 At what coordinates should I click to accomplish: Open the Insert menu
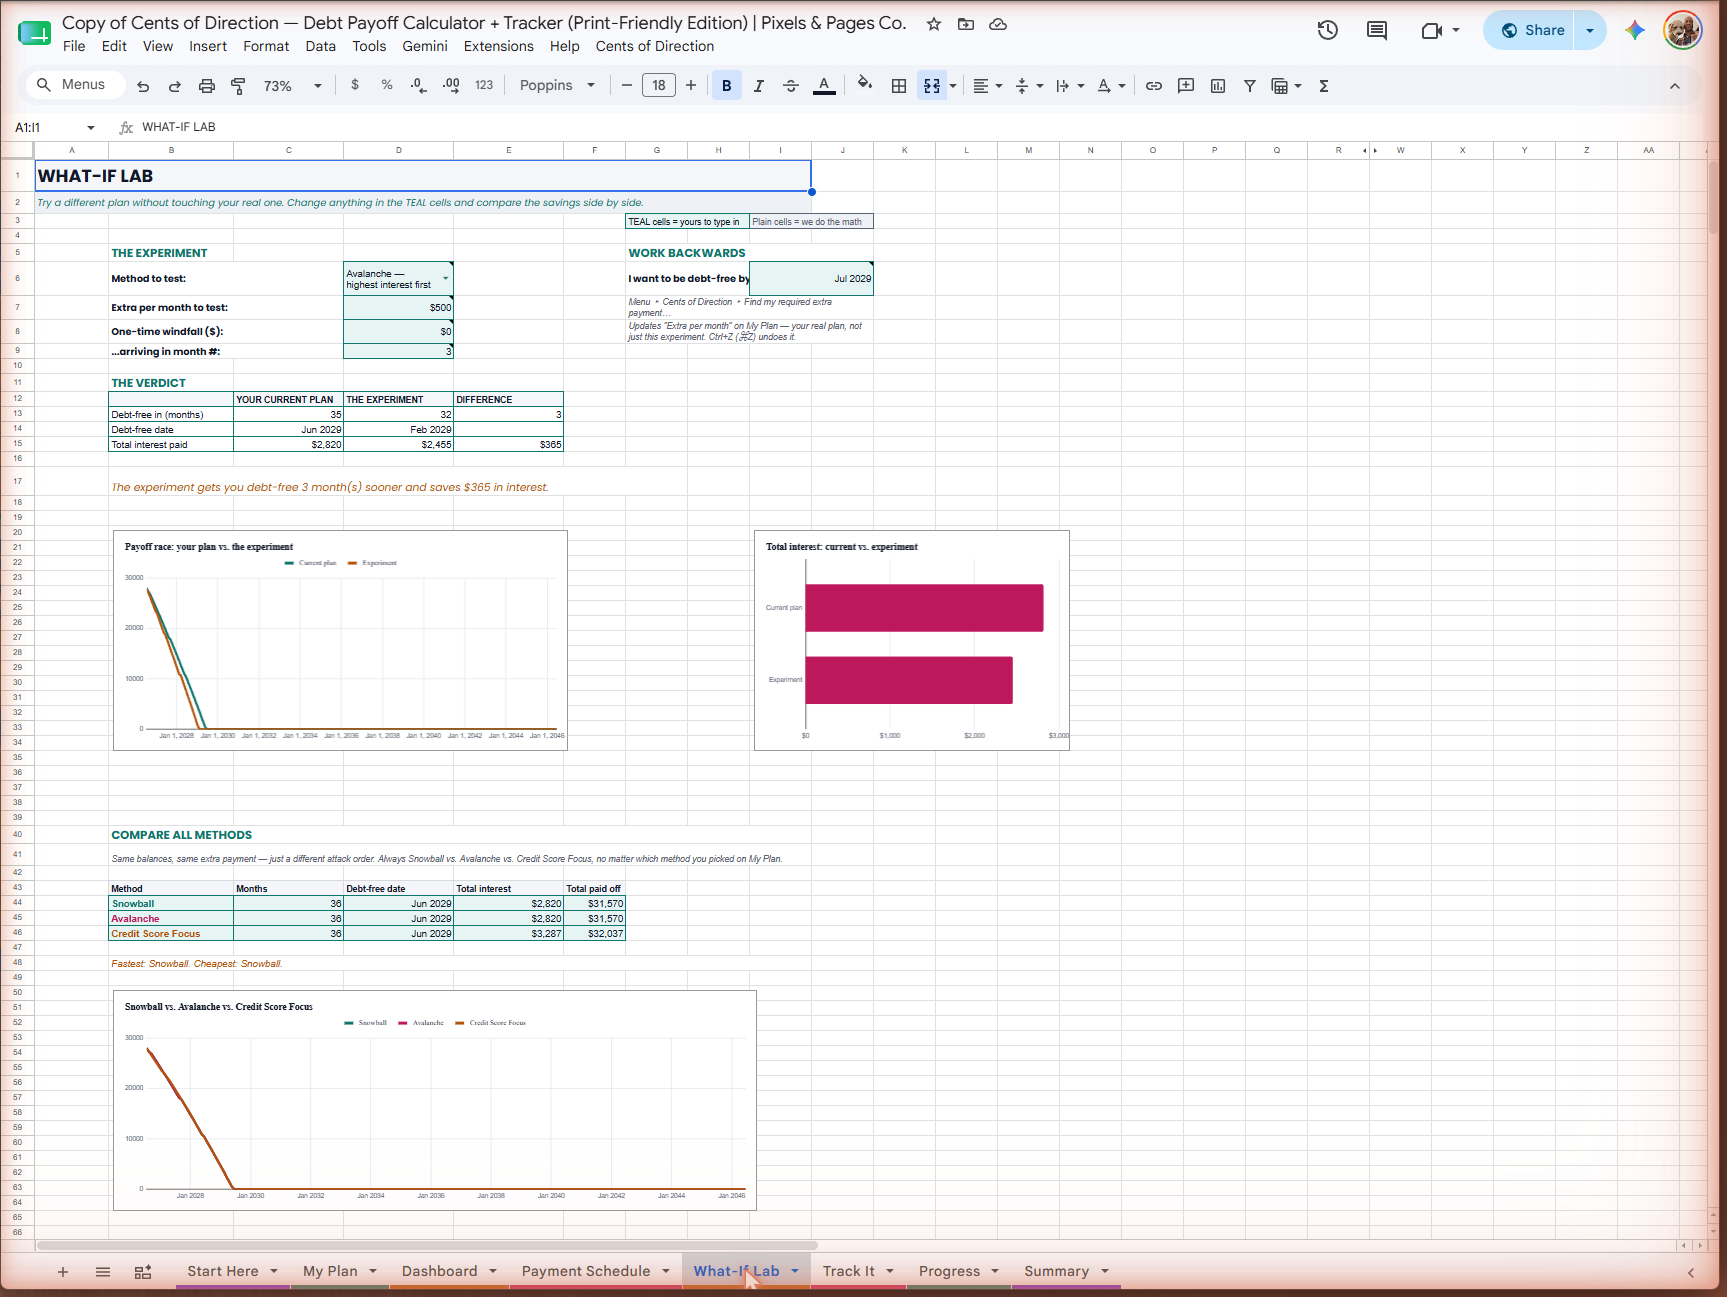click(x=208, y=46)
